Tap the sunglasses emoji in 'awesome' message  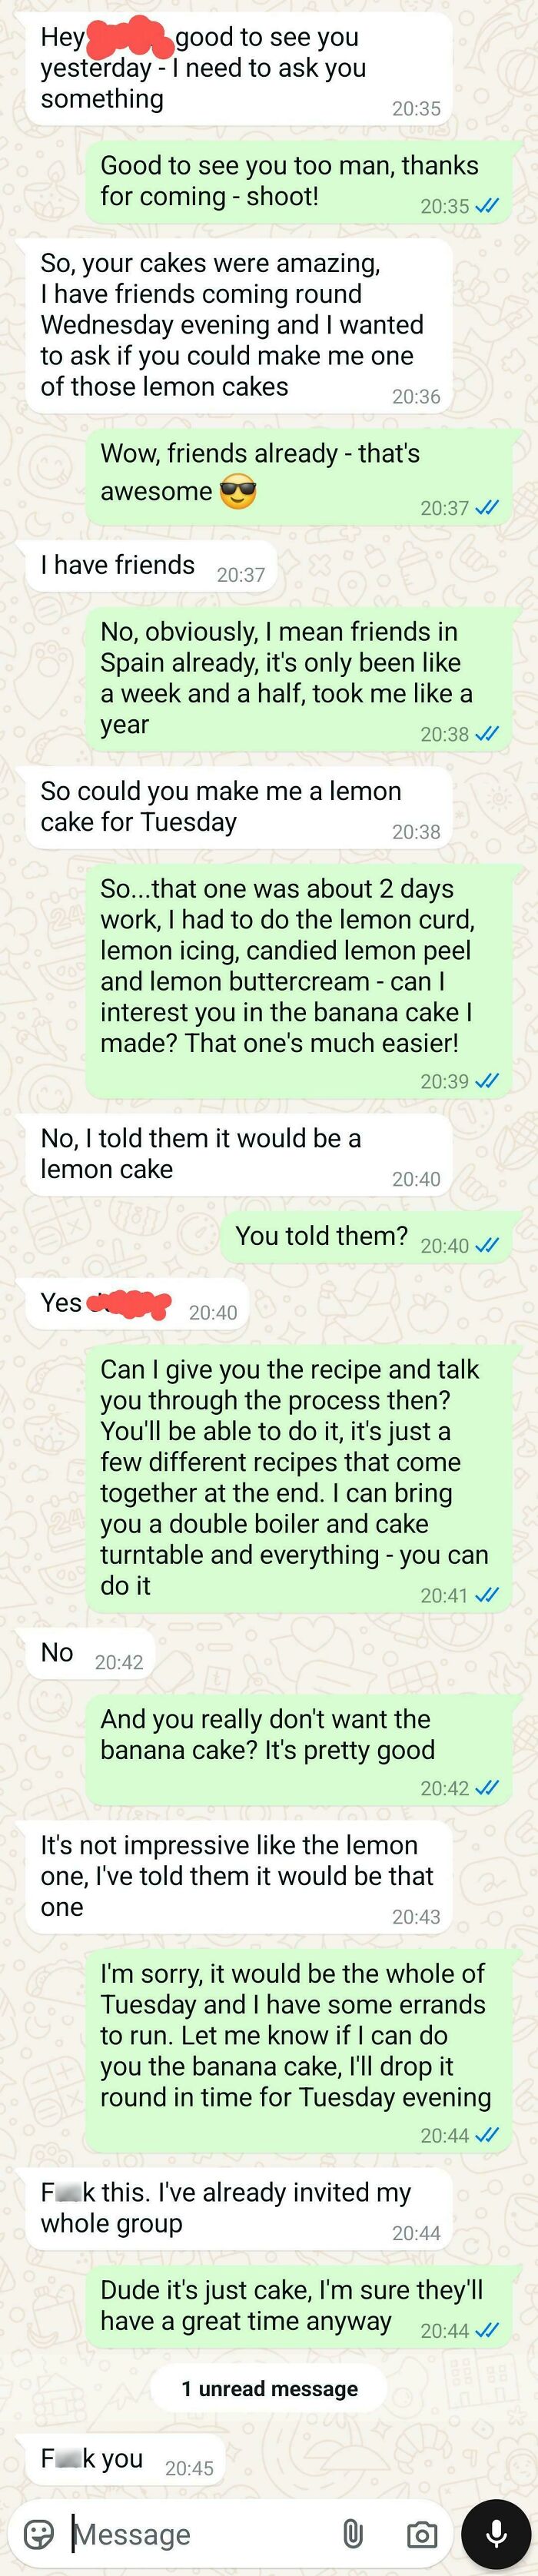(238, 492)
